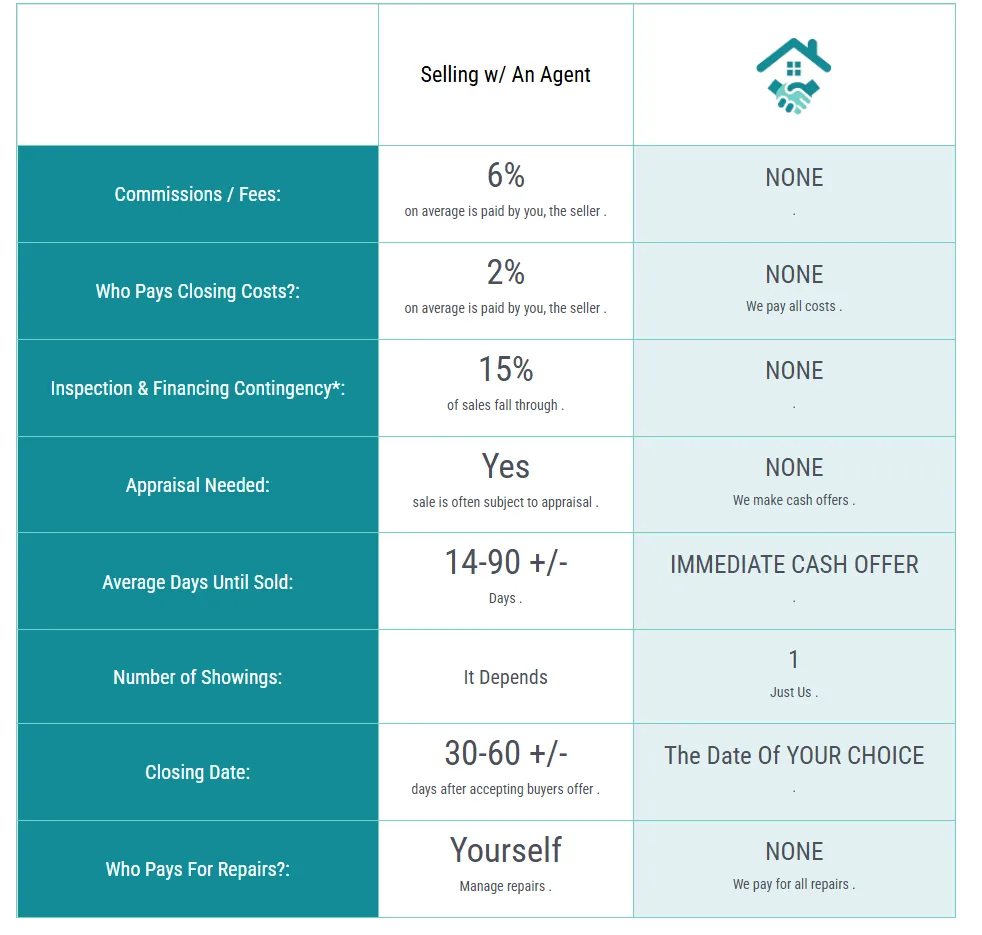
Task: Select the 'Selling w/ An Agent' column header
Action: [x=505, y=75]
